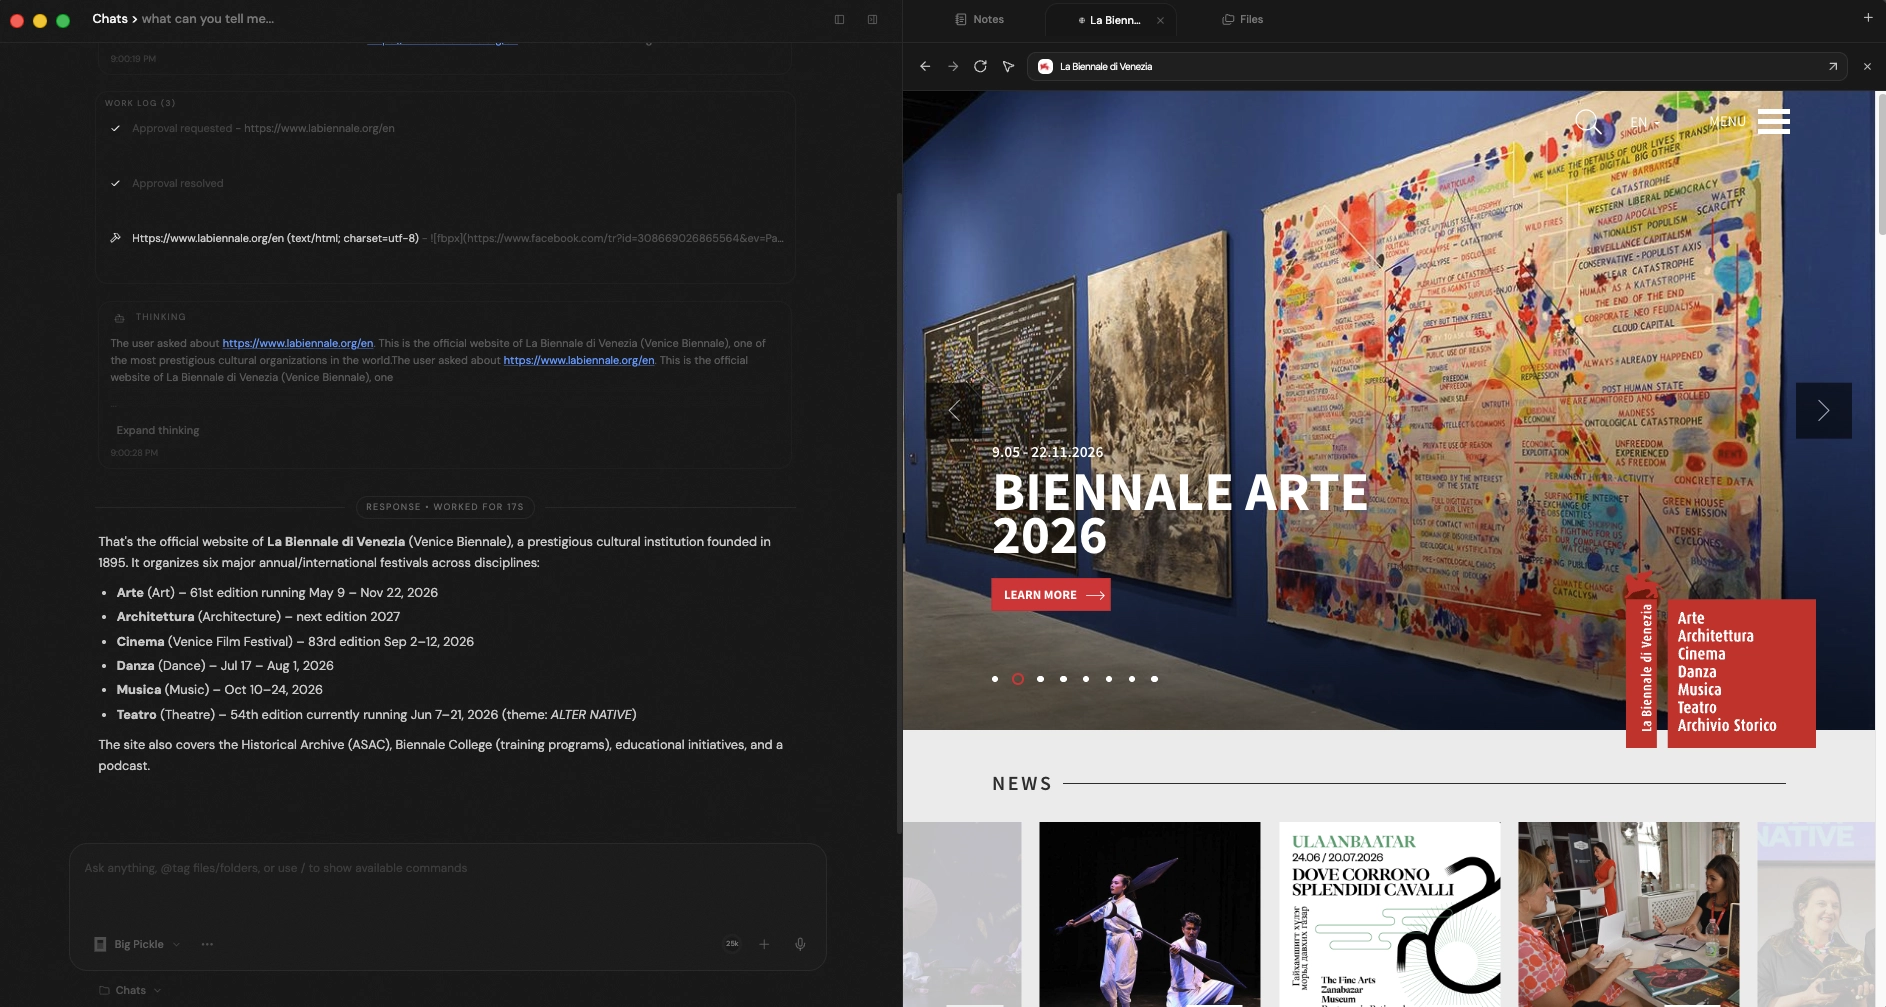Close the browser panel with the X
Viewport: 1886px width, 1007px height.
click(1867, 66)
